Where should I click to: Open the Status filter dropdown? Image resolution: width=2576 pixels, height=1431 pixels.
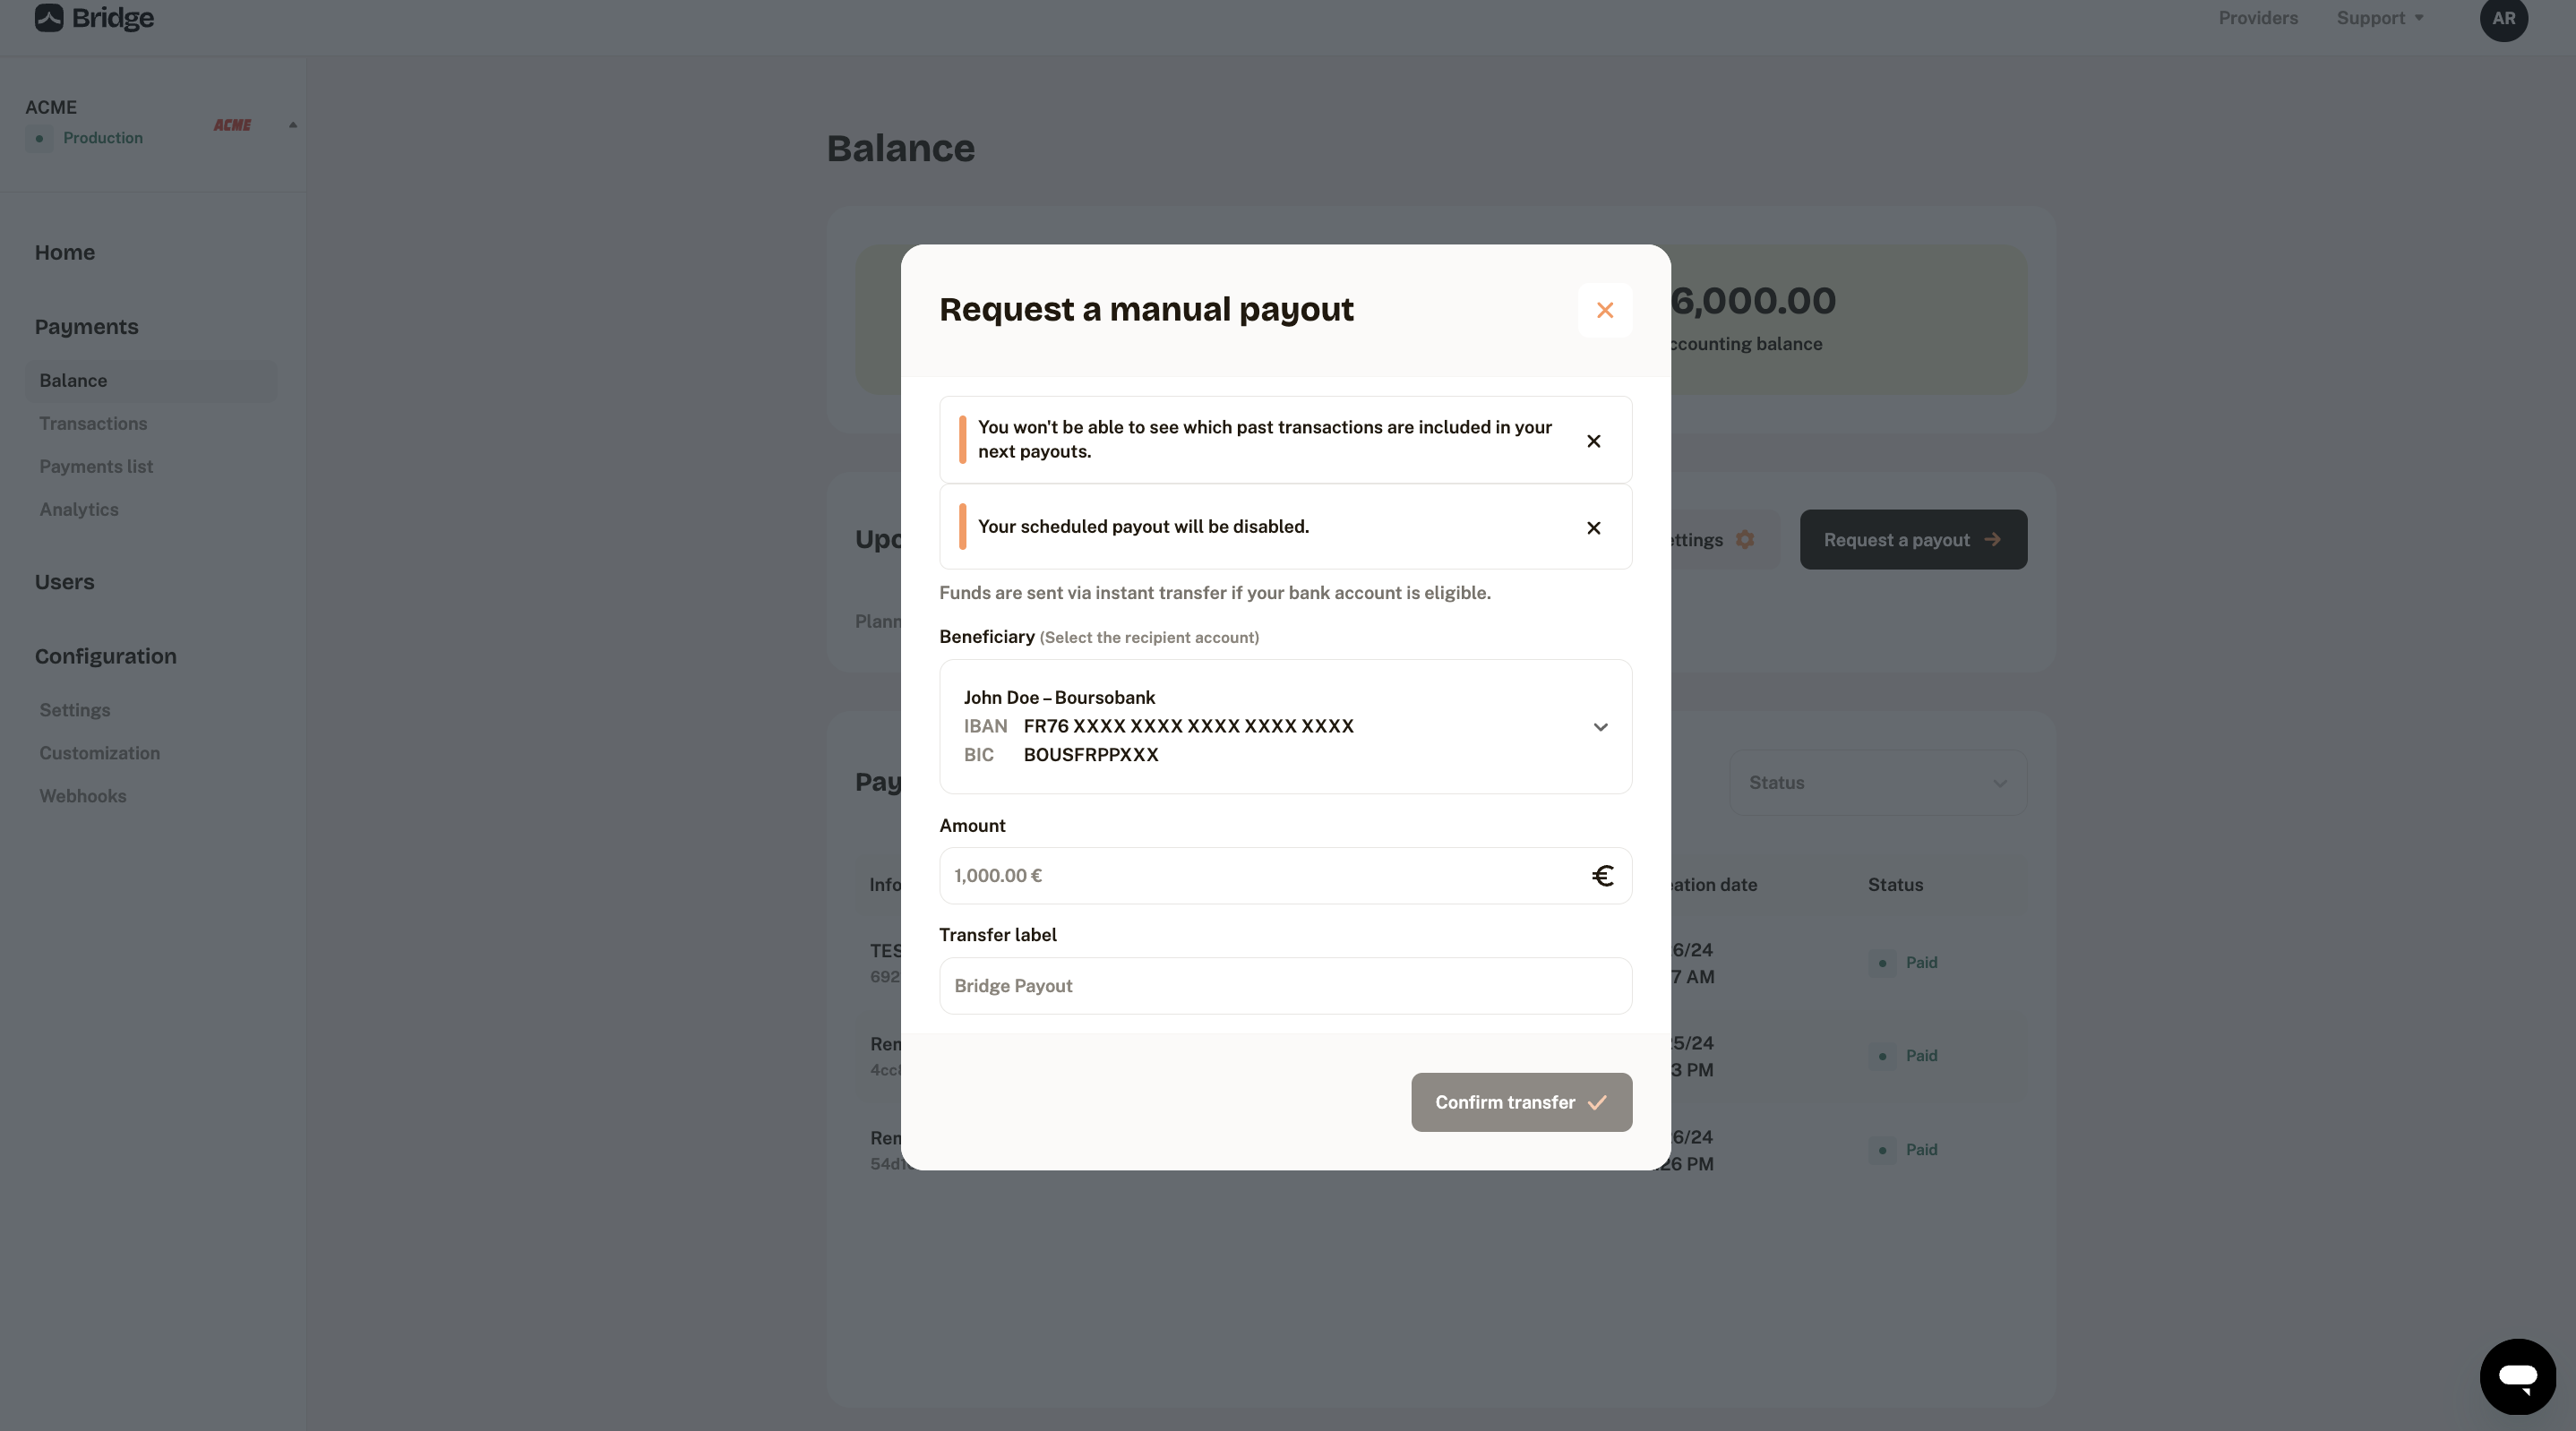1878,783
